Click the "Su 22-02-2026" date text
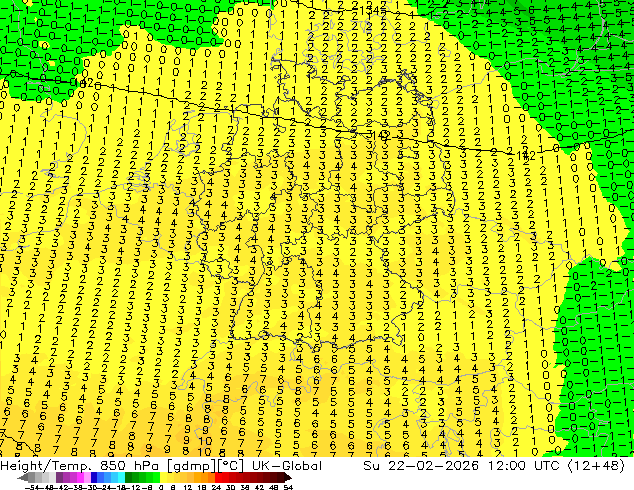Viewport: 634px width, 490px height. [421, 466]
